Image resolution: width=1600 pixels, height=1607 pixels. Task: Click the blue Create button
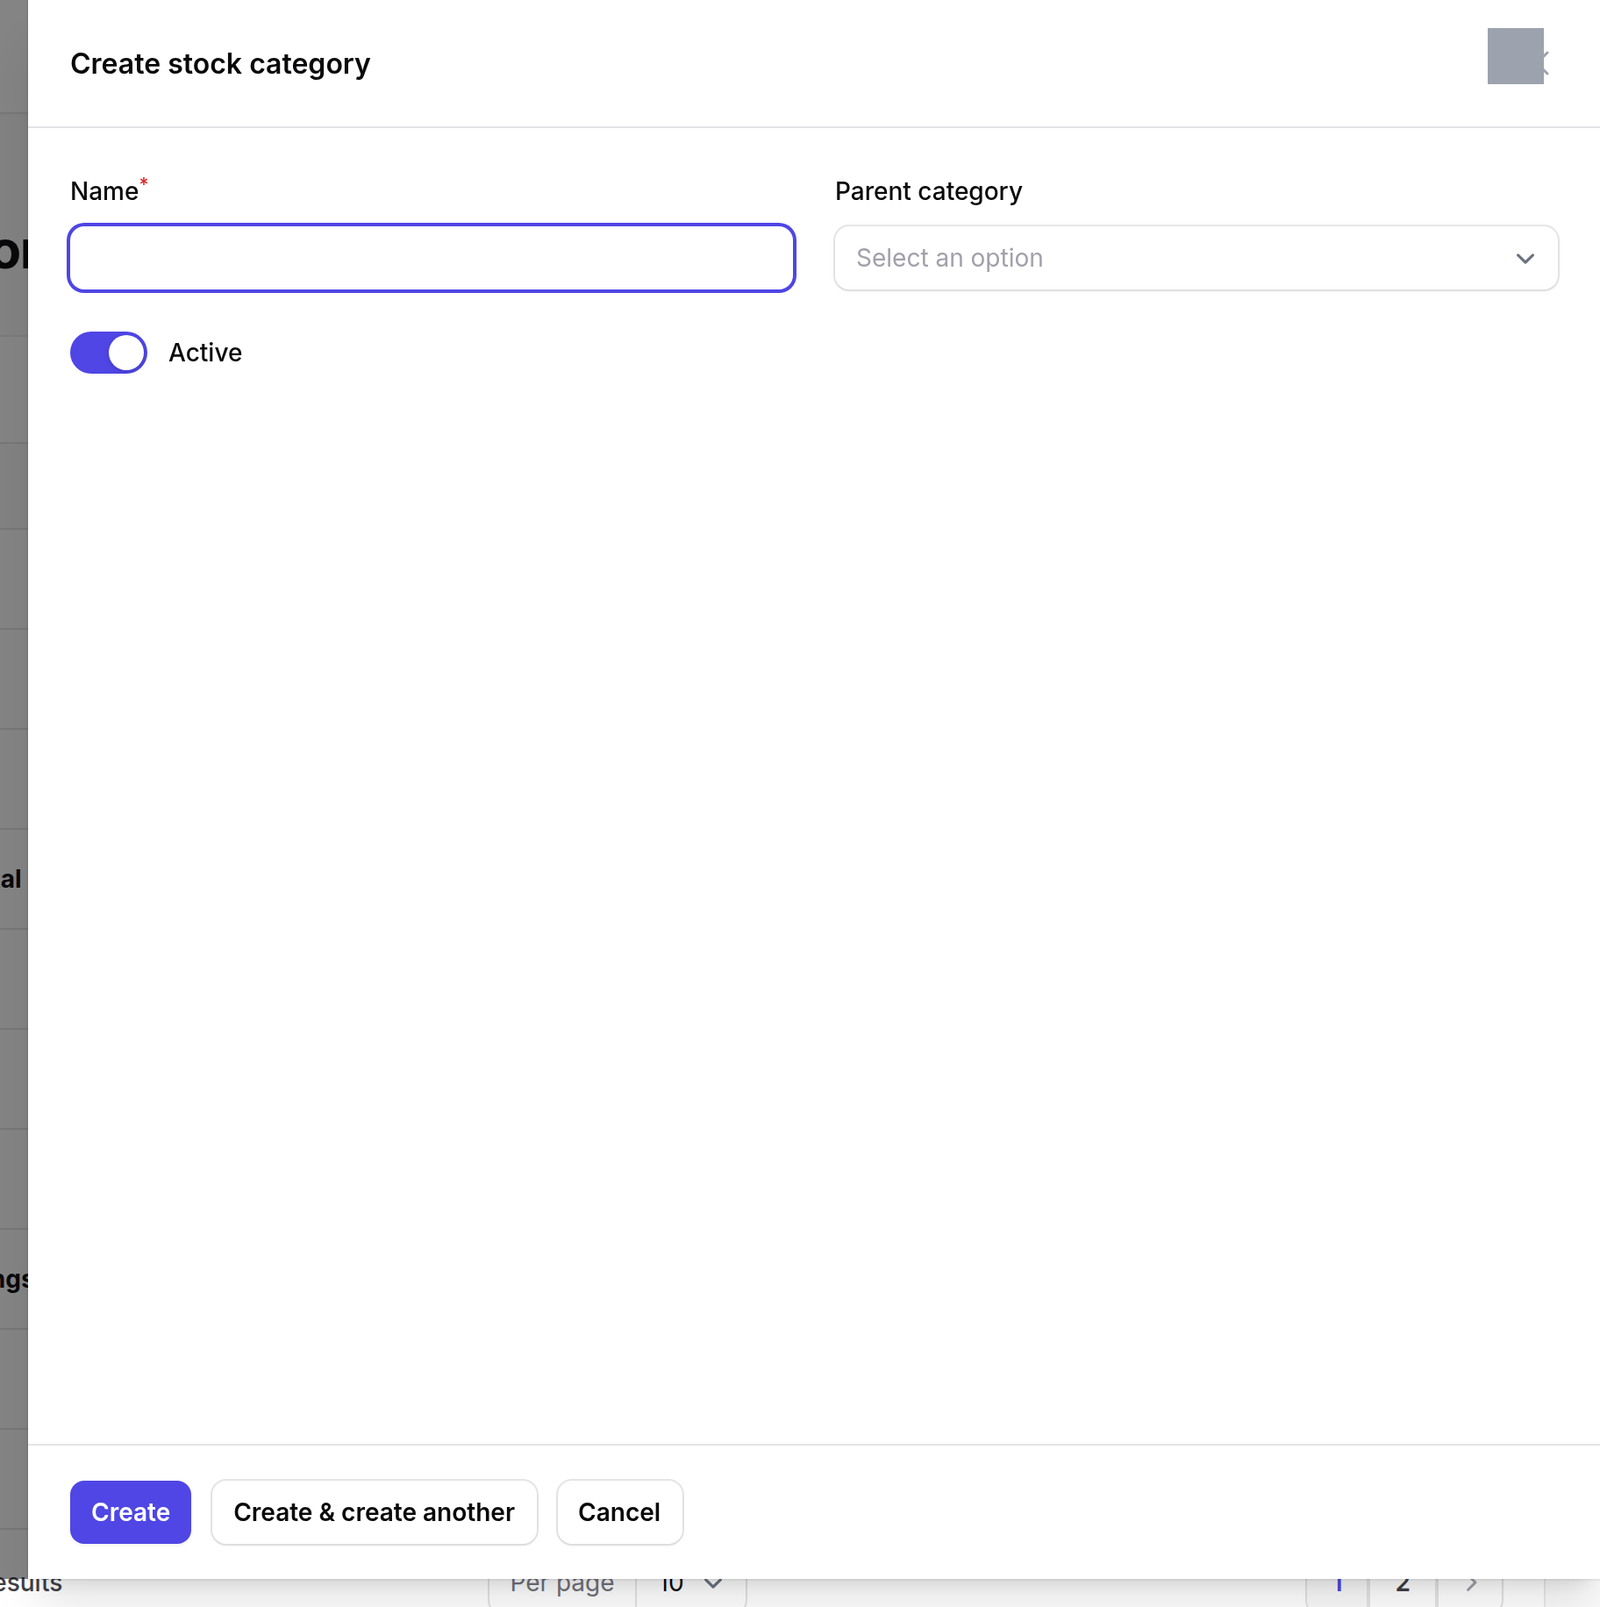(131, 1512)
